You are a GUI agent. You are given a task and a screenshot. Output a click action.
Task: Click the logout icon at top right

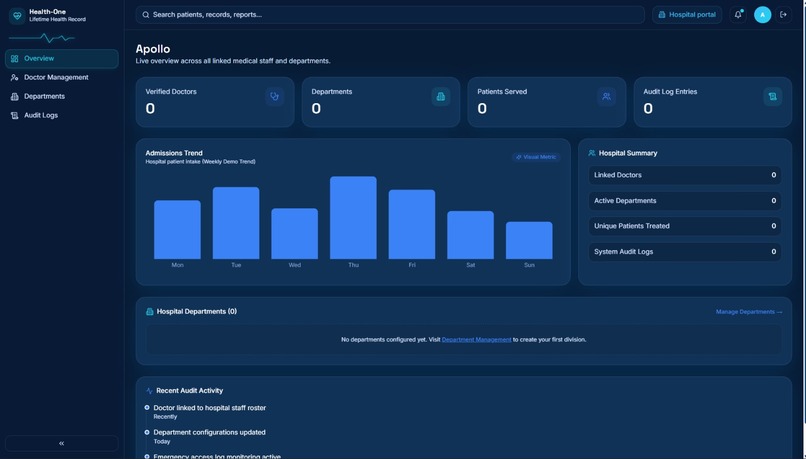click(x=783, y=15)
